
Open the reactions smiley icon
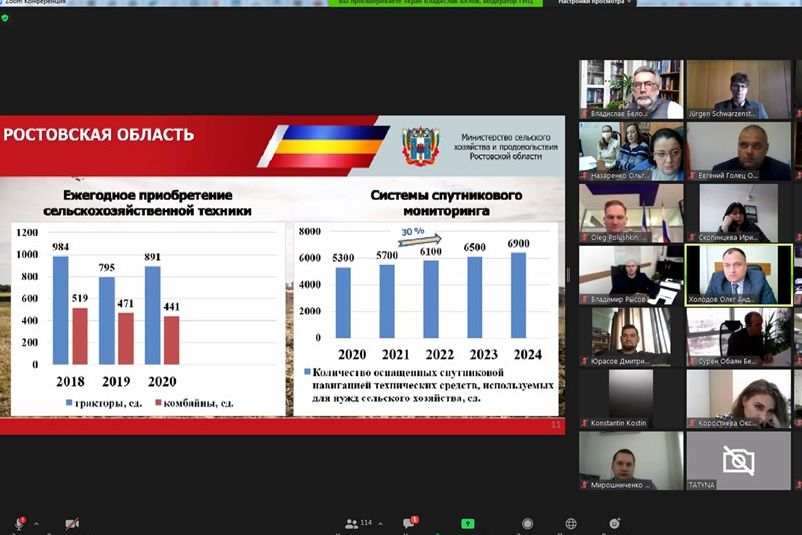pyautogui.click(x=614, y=523)
